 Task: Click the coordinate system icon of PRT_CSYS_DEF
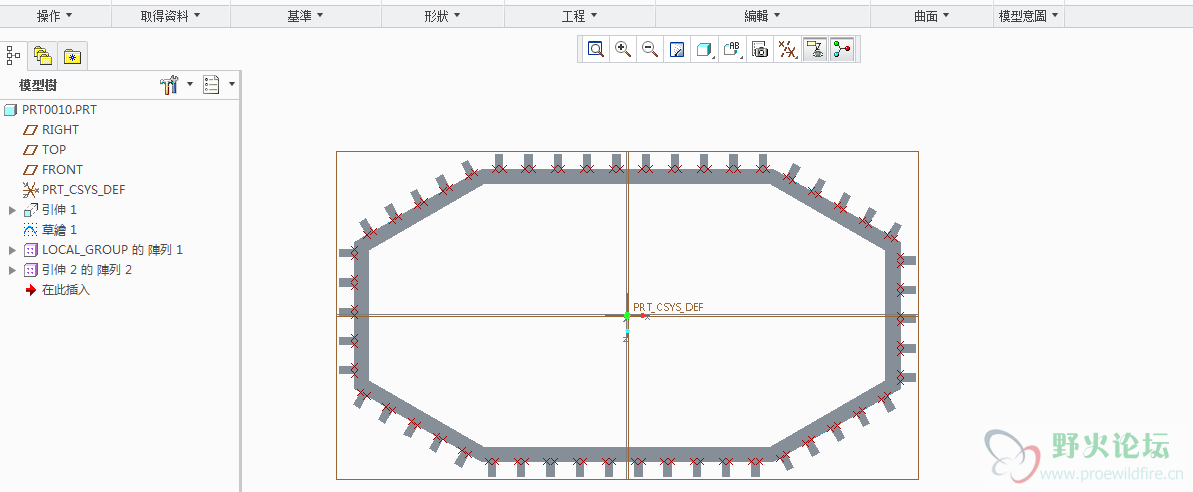(30, 189)
